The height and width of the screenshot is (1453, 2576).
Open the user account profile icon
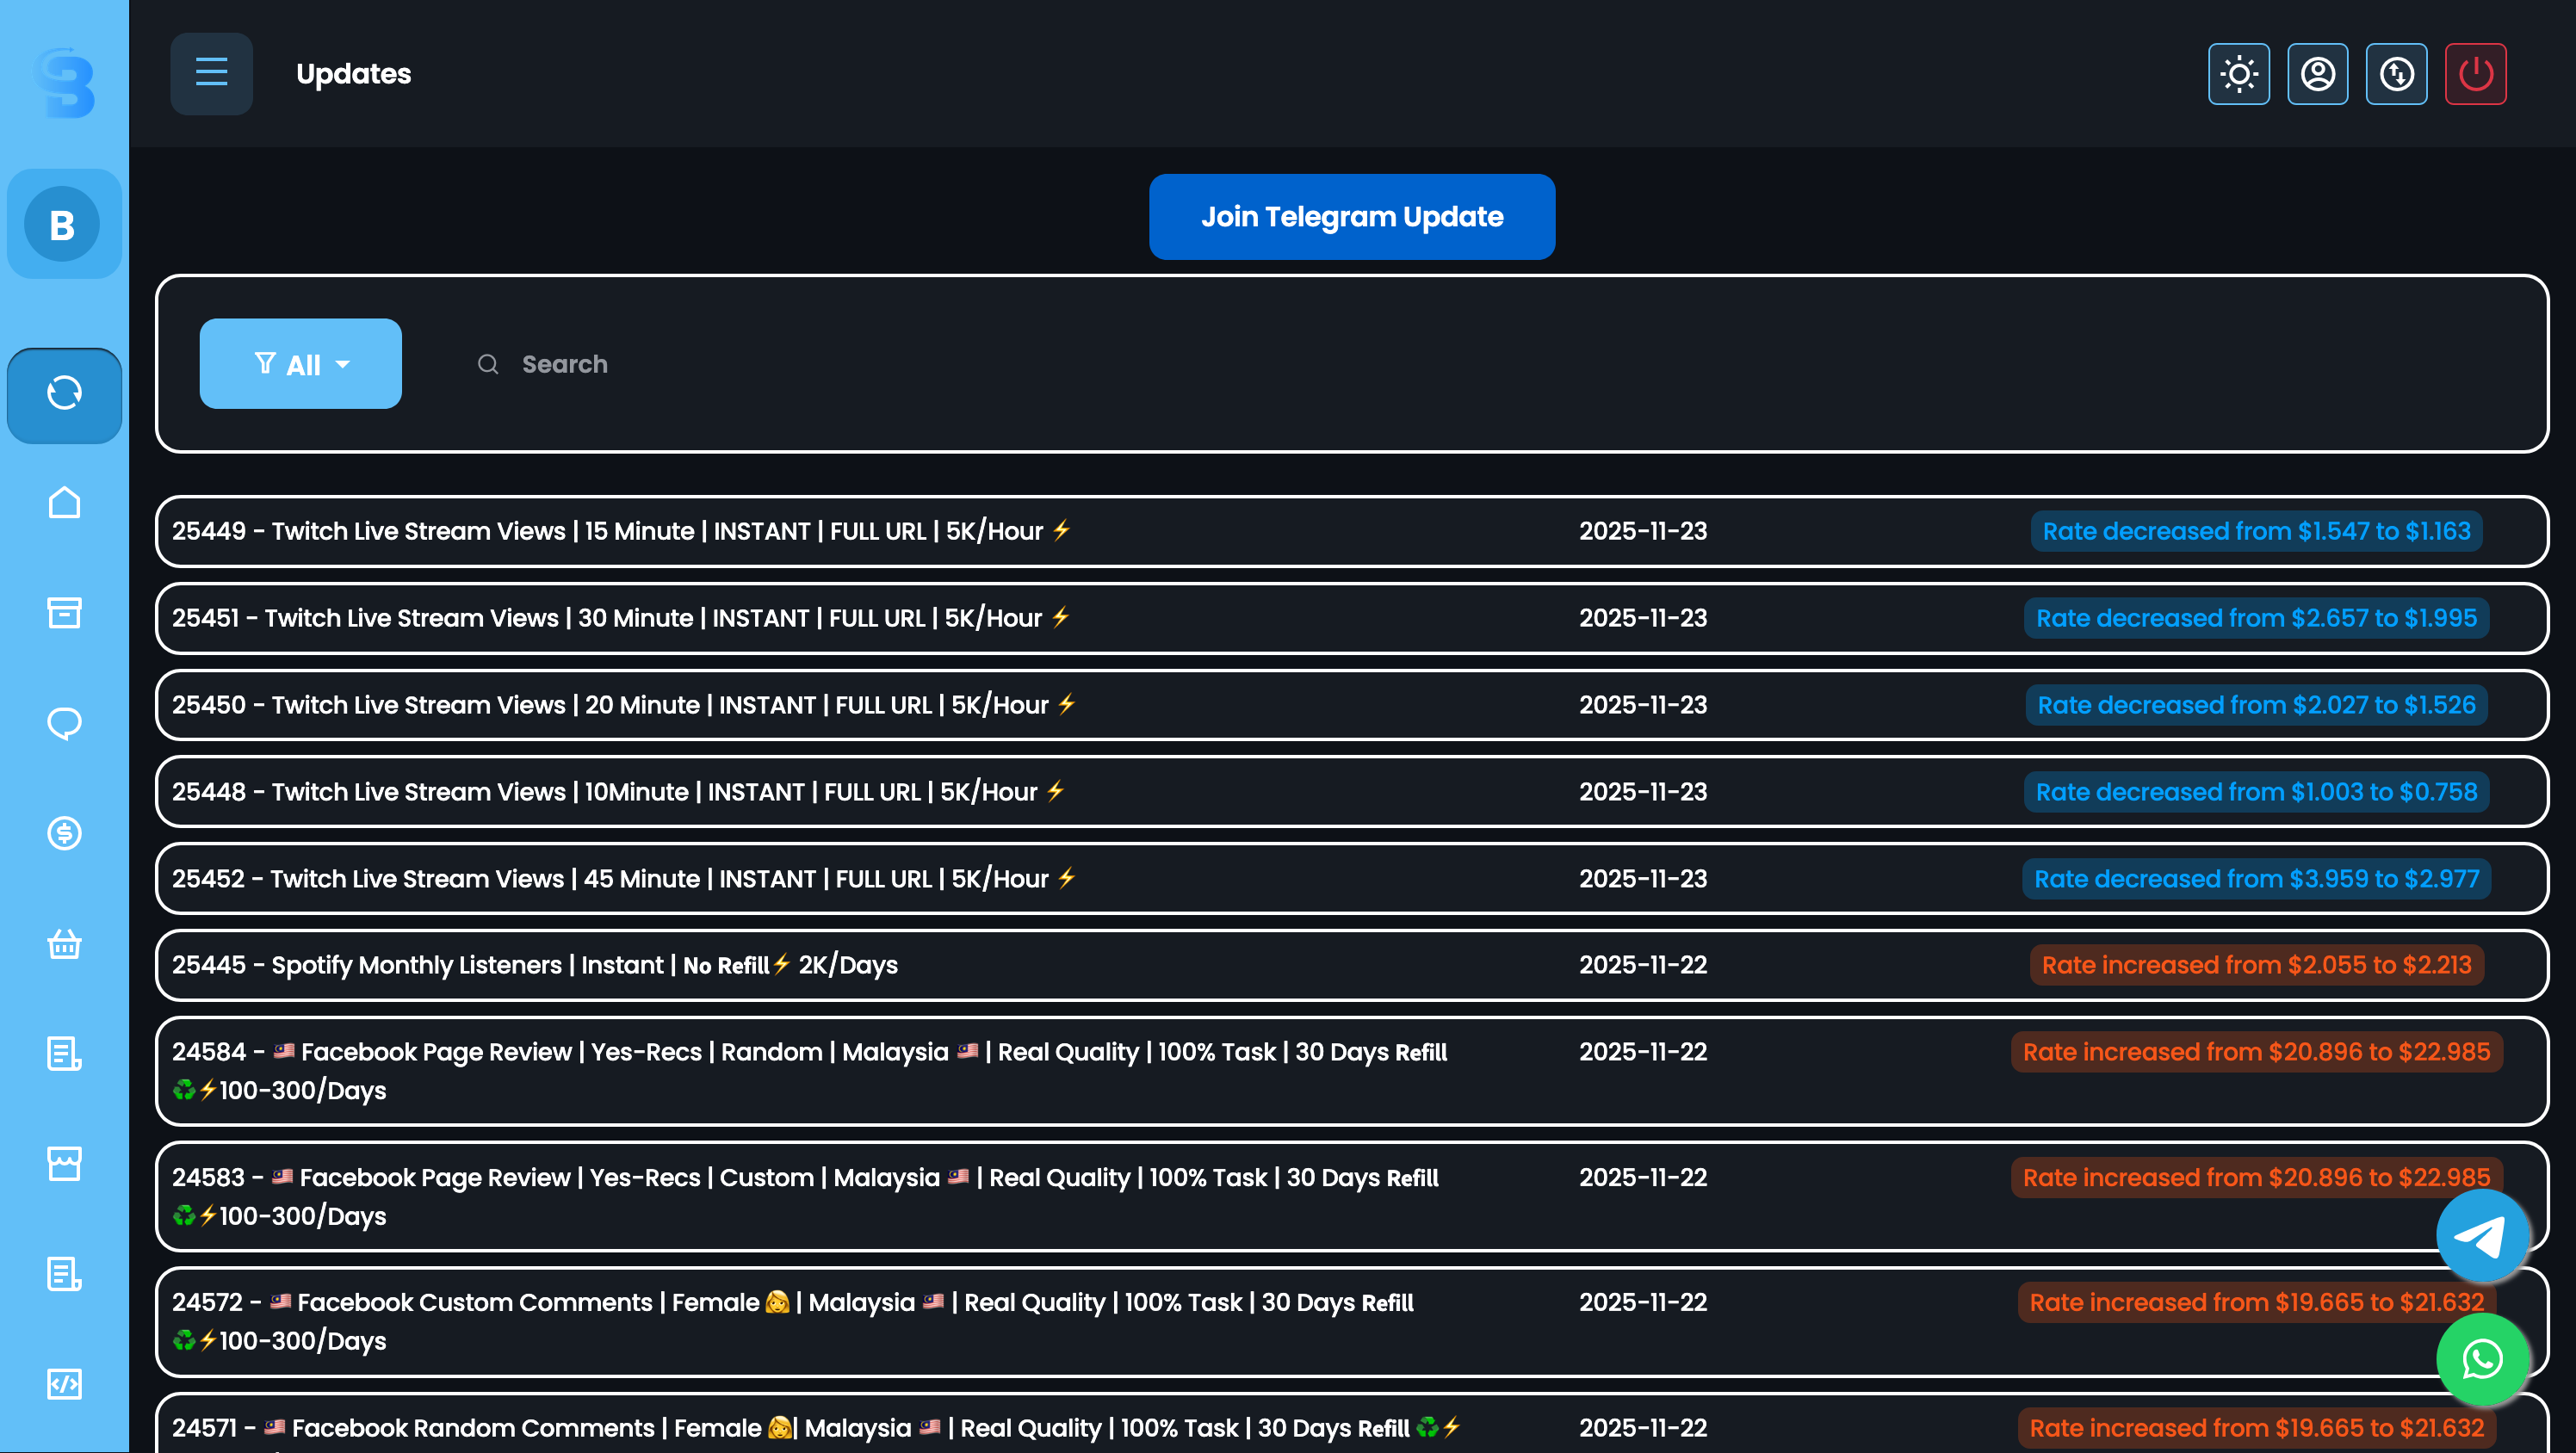pos(2317,74)
